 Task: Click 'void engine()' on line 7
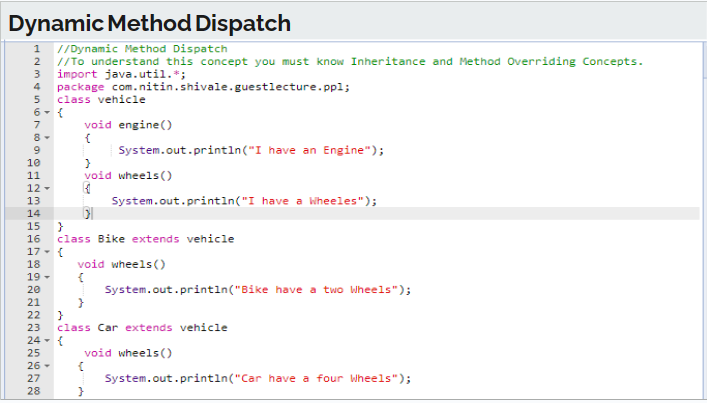point(128,125)
